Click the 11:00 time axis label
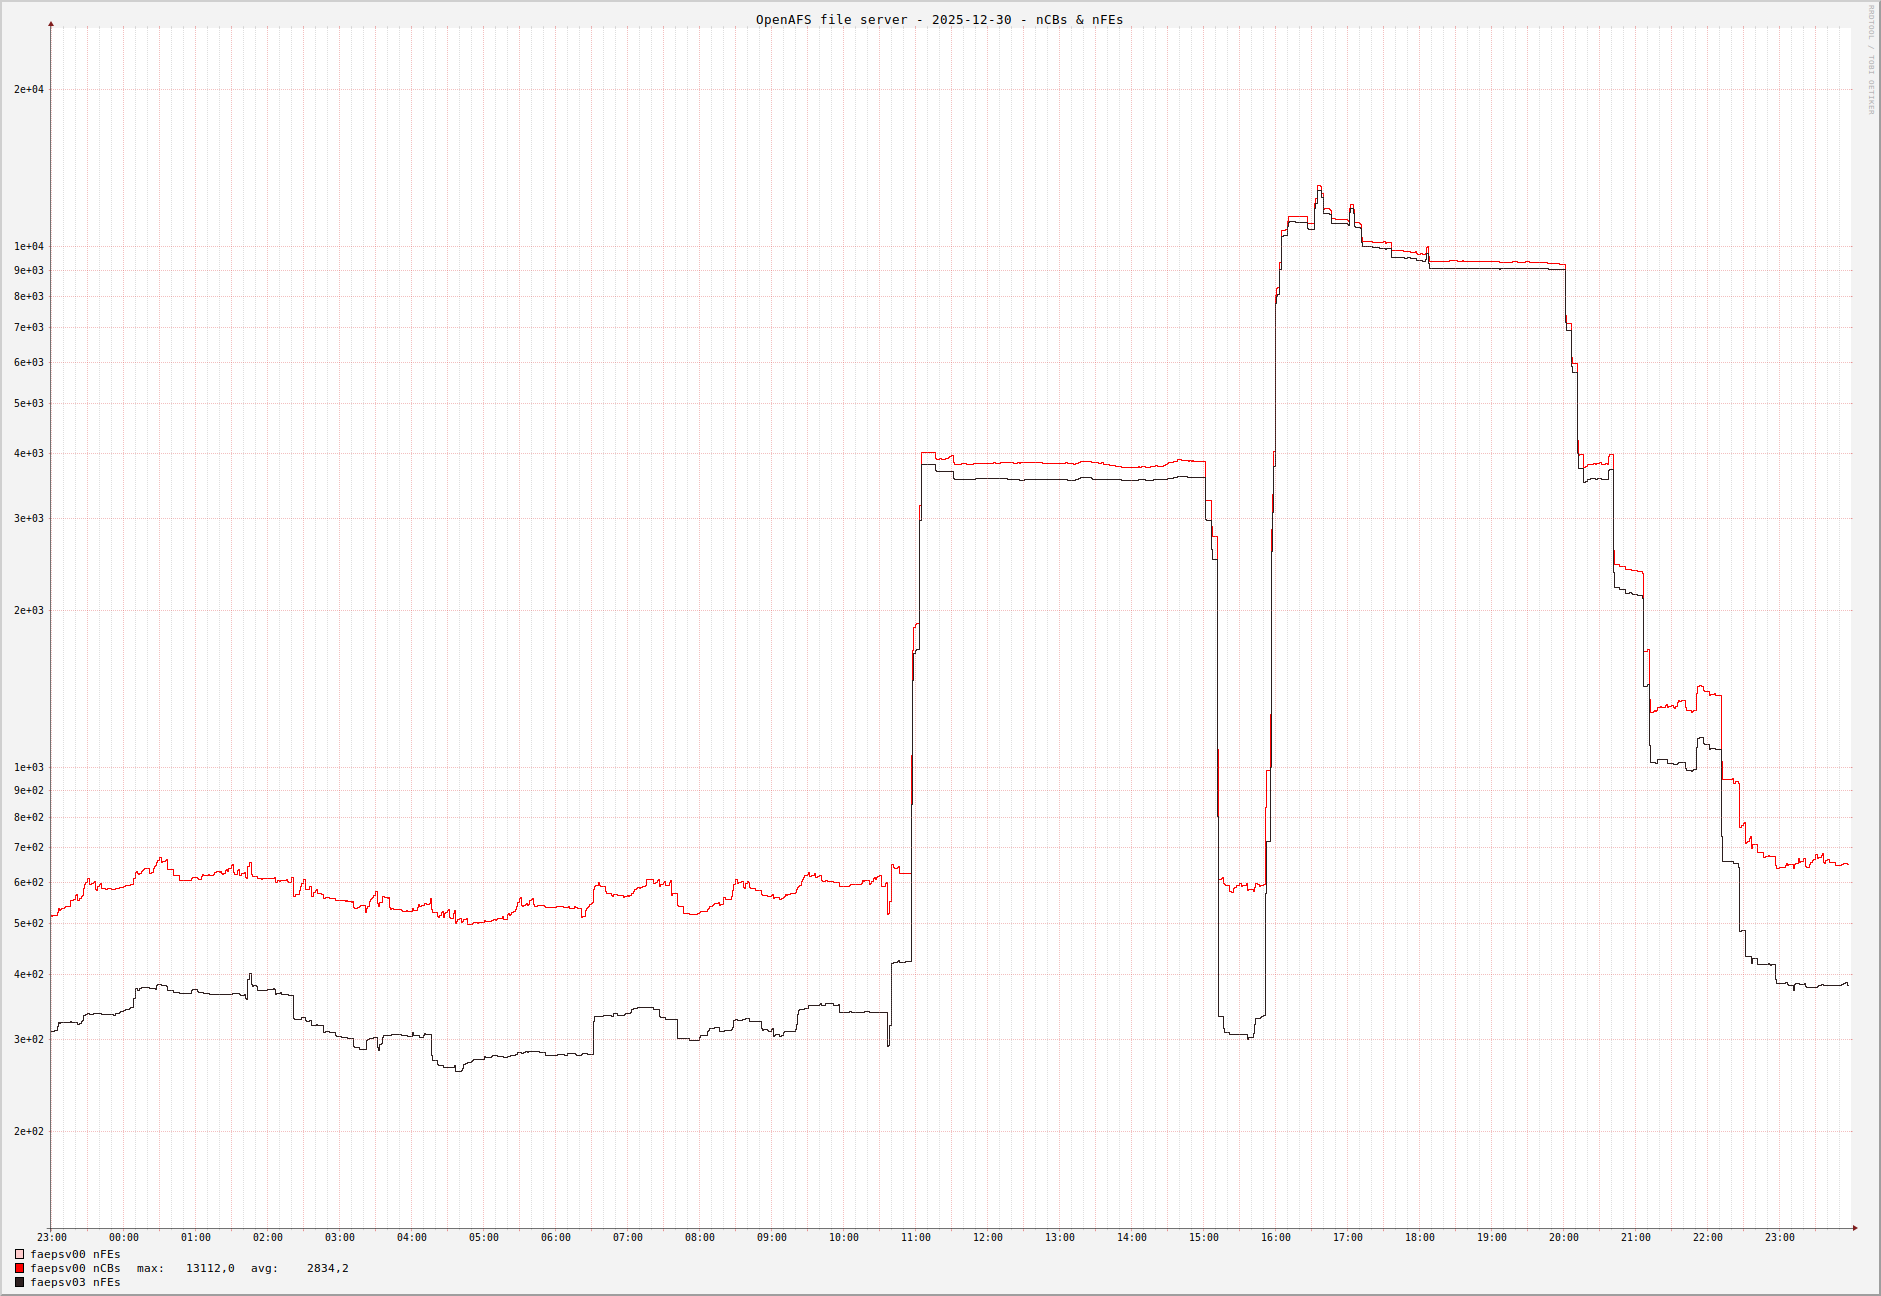The width and height of the screenshot is (1881, 1296). [915, 1238]
